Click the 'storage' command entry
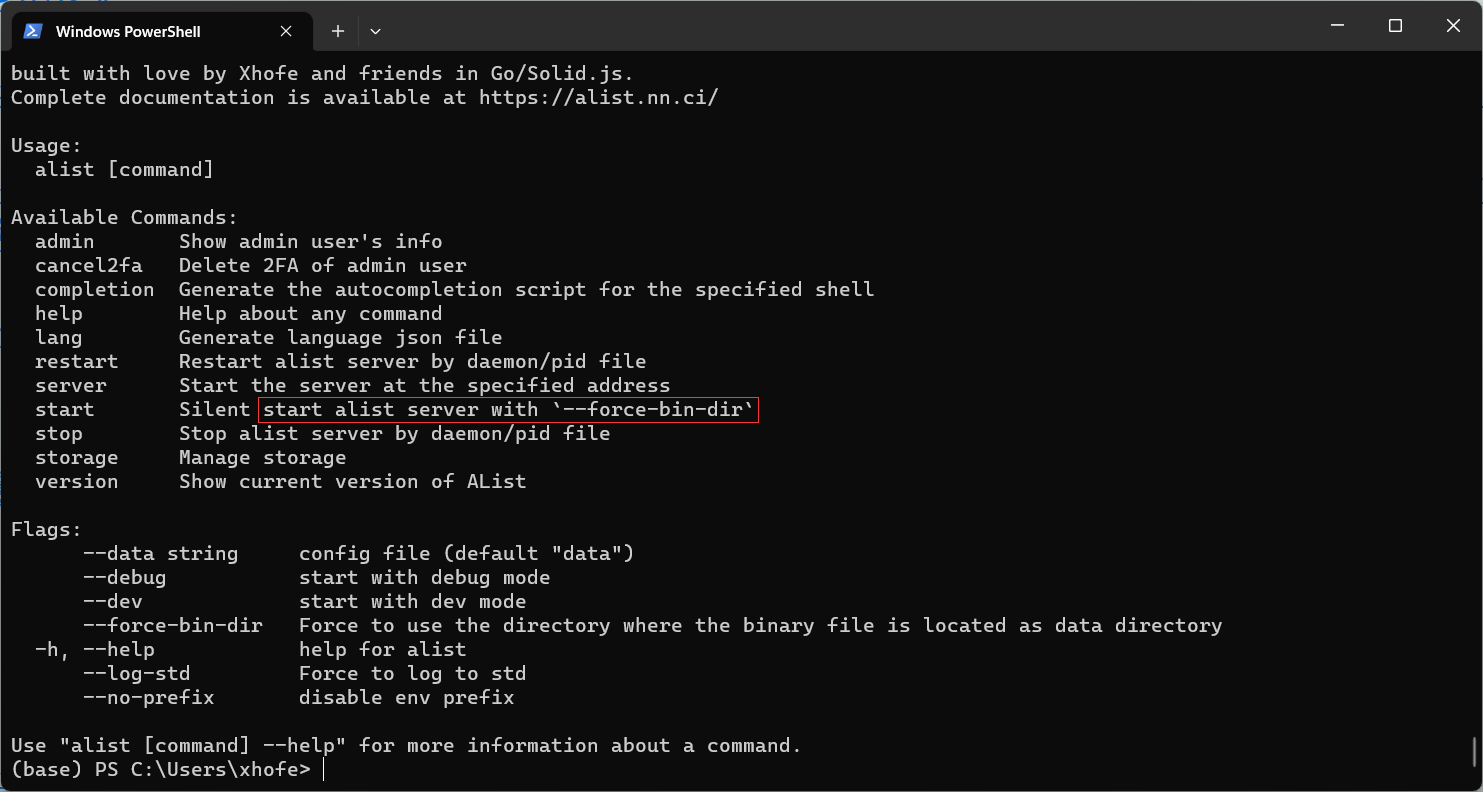The image size is (1483, 792). 76,457
